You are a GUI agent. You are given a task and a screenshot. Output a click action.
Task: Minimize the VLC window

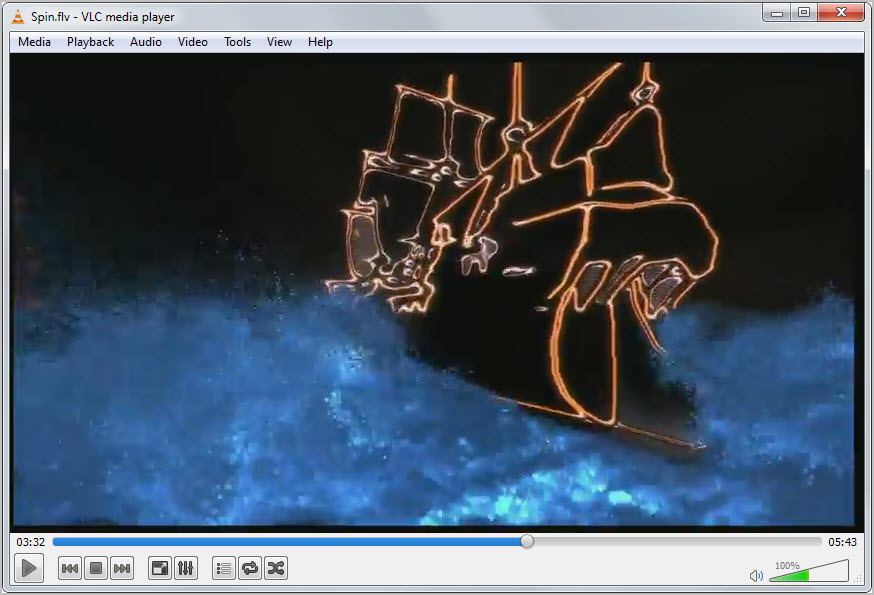pos(776,12)
